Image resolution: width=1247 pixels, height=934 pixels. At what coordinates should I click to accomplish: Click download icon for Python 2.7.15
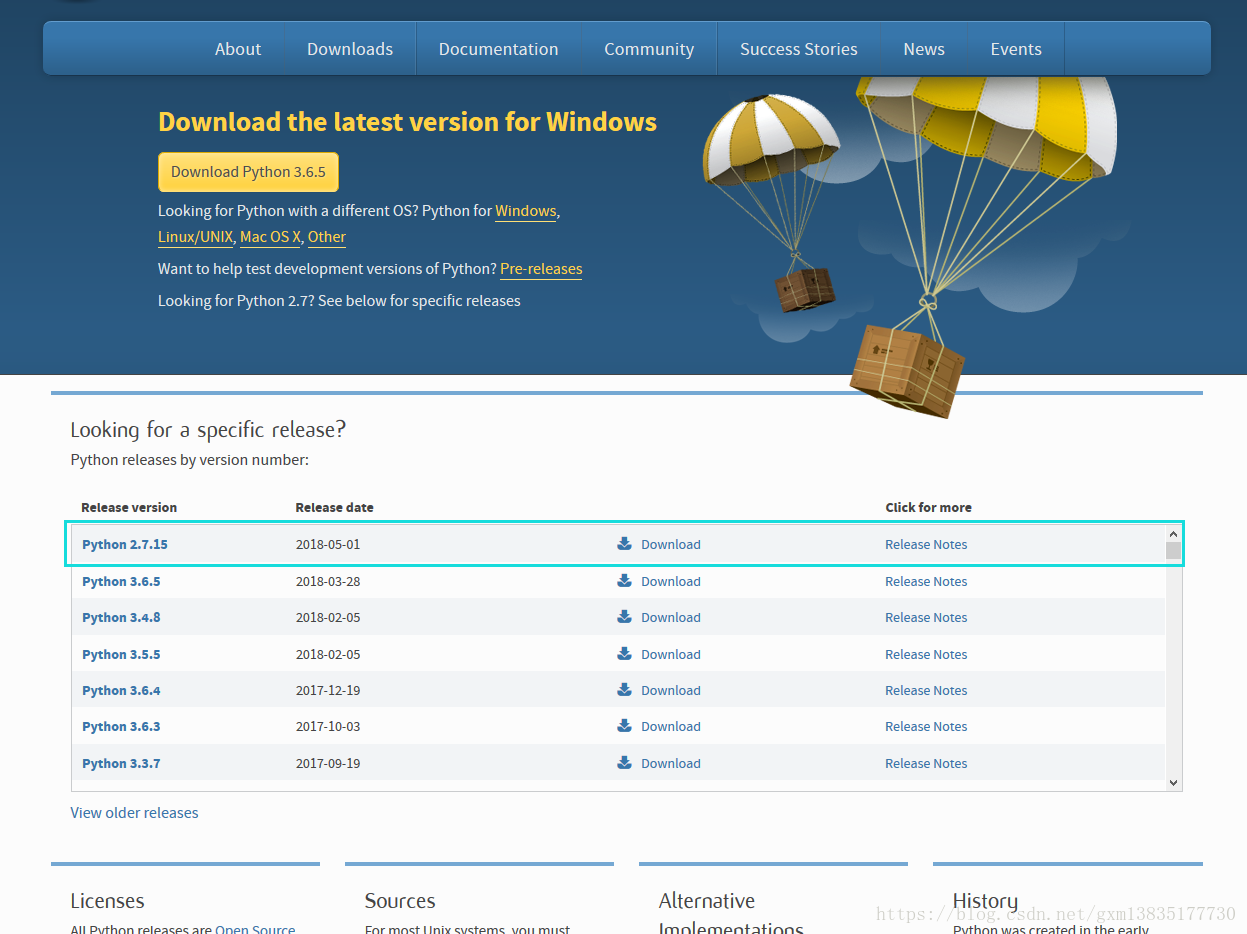(x=624, y=544)
